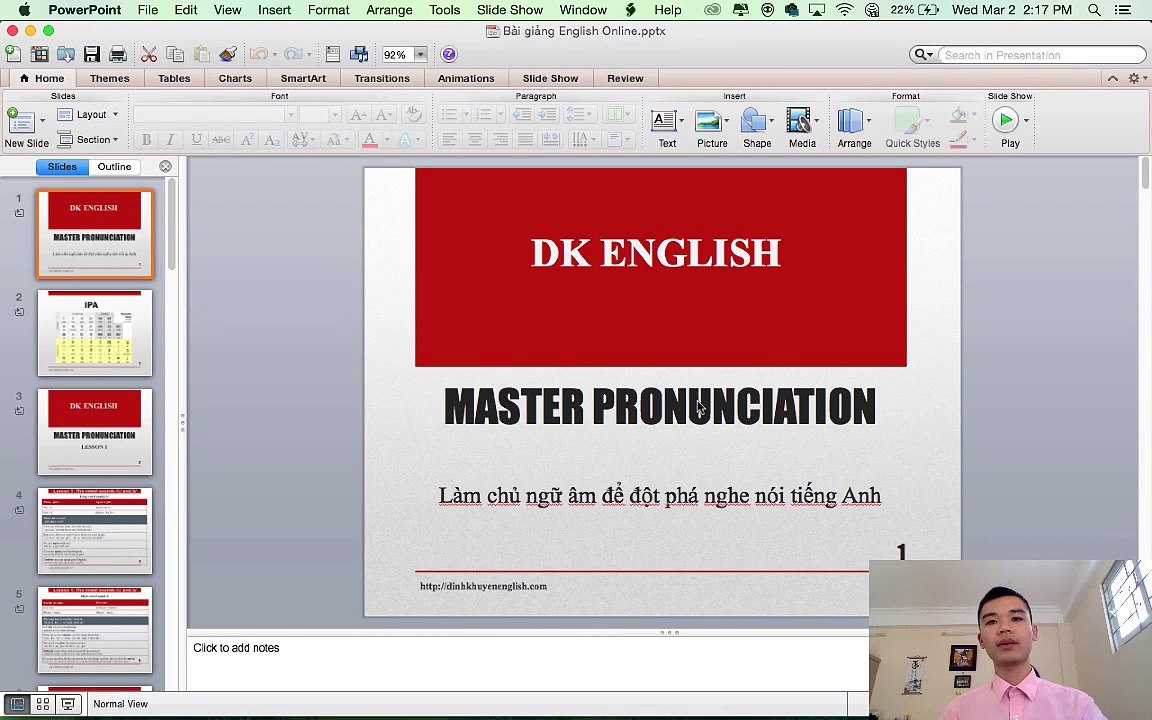
Task: Open the Media Browser icon in toolbar
Action: coord(359,54)
